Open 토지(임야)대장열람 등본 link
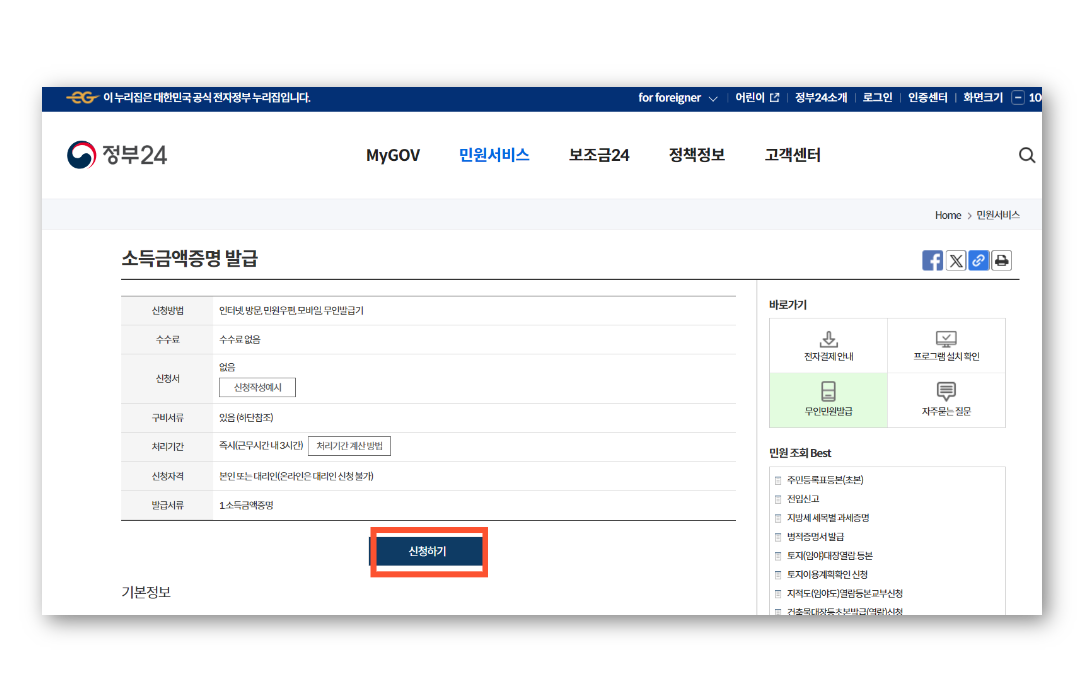The width and height of the screenshot is (1080, 700). [829, 556]
